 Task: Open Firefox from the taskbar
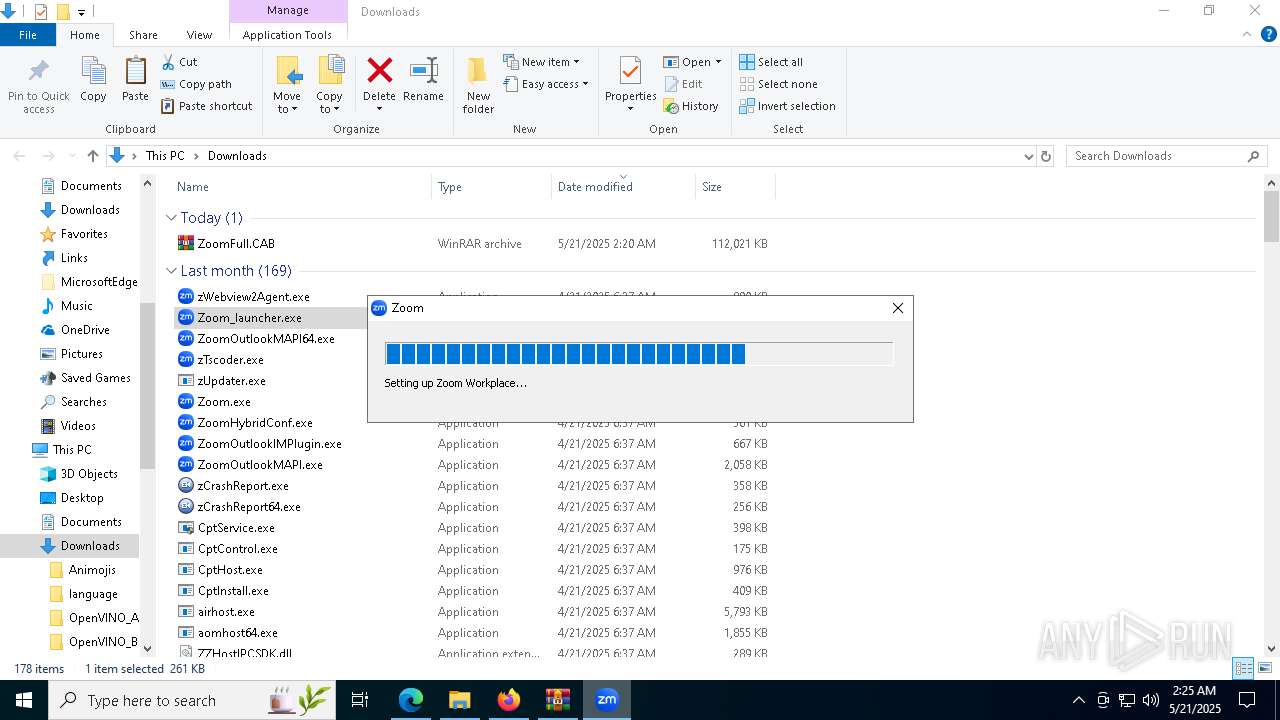pyautogui.click(x=509, y=700)
